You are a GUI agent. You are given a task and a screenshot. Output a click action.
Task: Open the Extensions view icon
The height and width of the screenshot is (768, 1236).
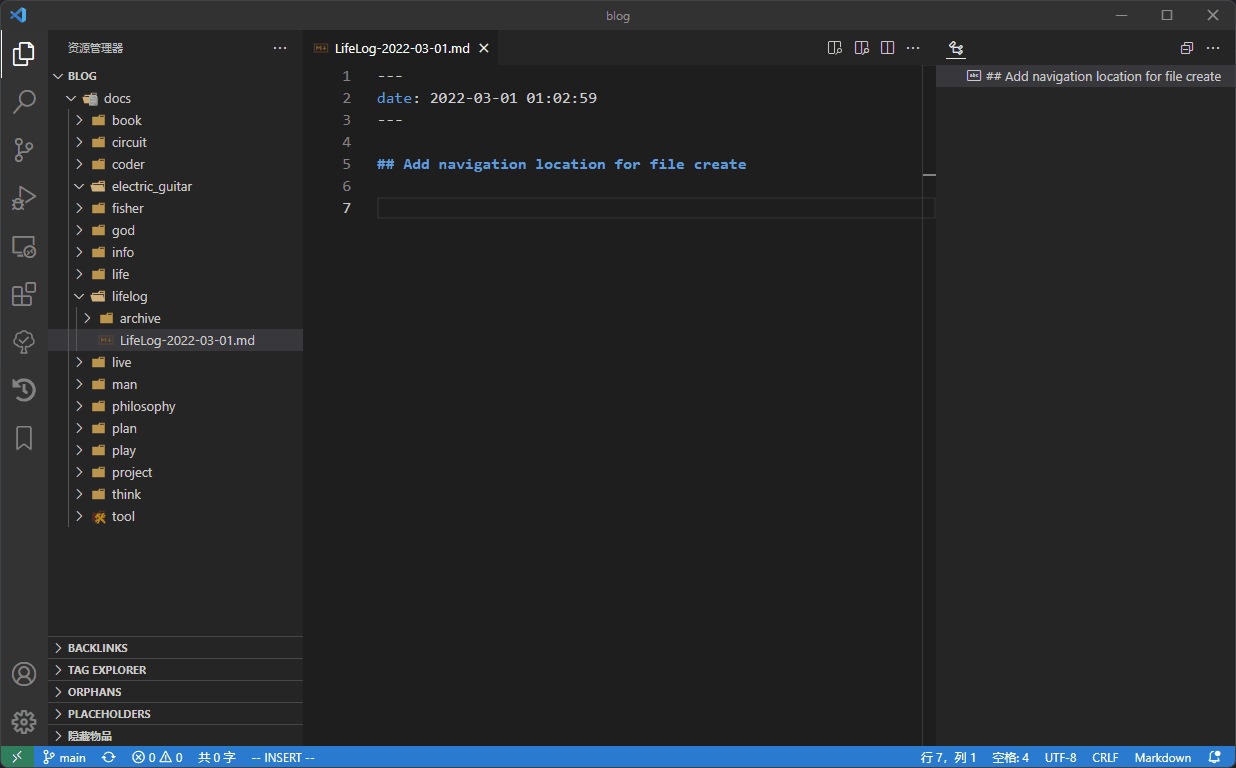tap(24, 294)
